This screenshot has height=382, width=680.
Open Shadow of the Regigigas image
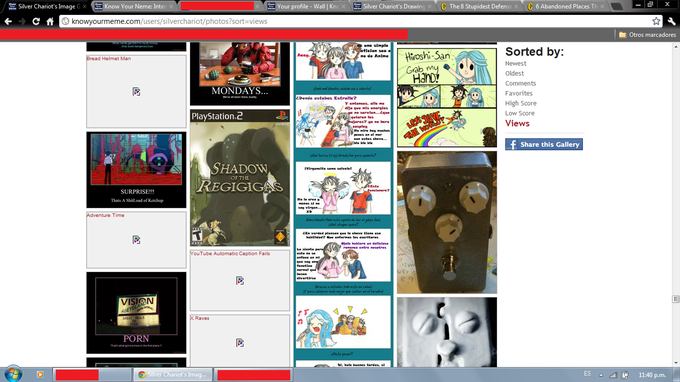click(x=240, y=178)
